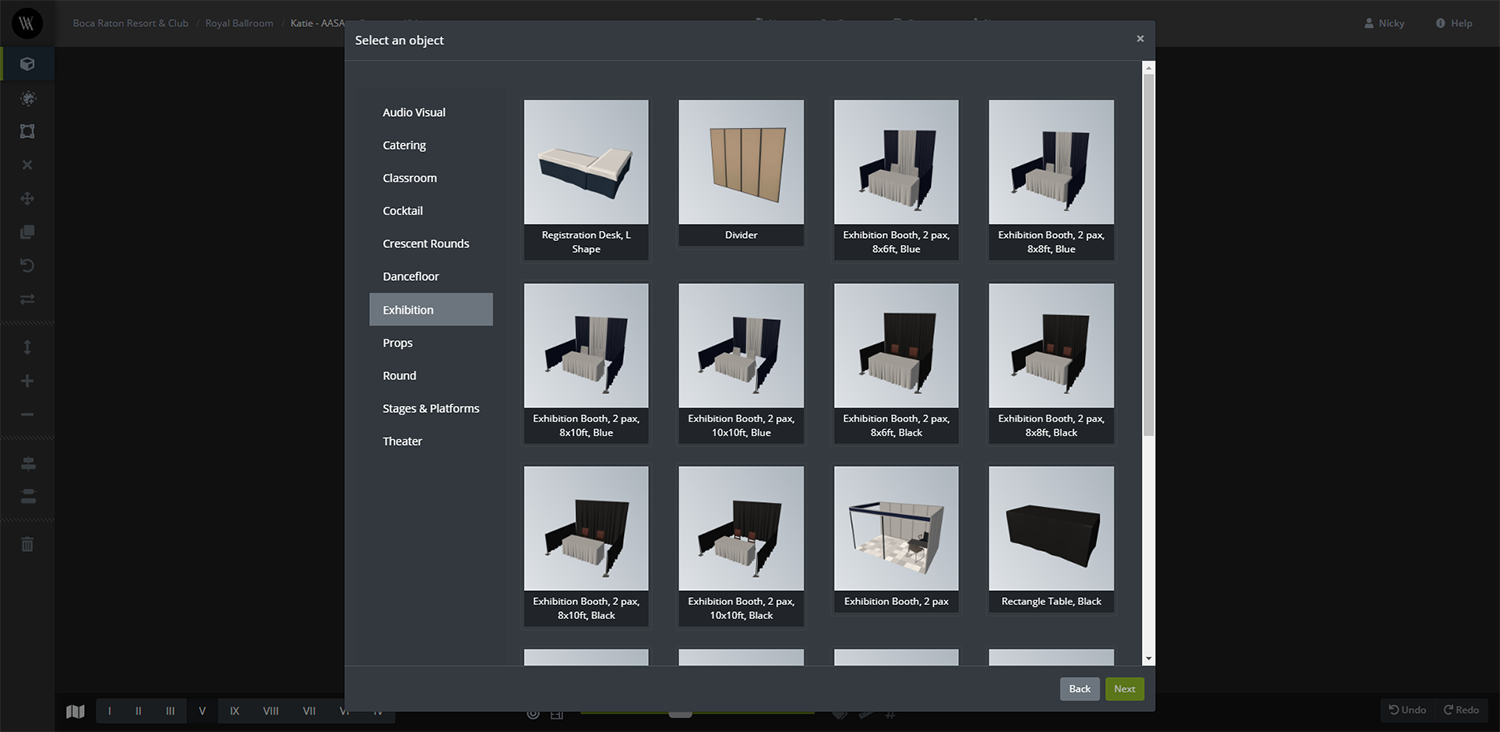Select Exhibition Booth 2 pax 10x10ft Blue
This screenshot has width=1500, height=732.
(741, 363)
